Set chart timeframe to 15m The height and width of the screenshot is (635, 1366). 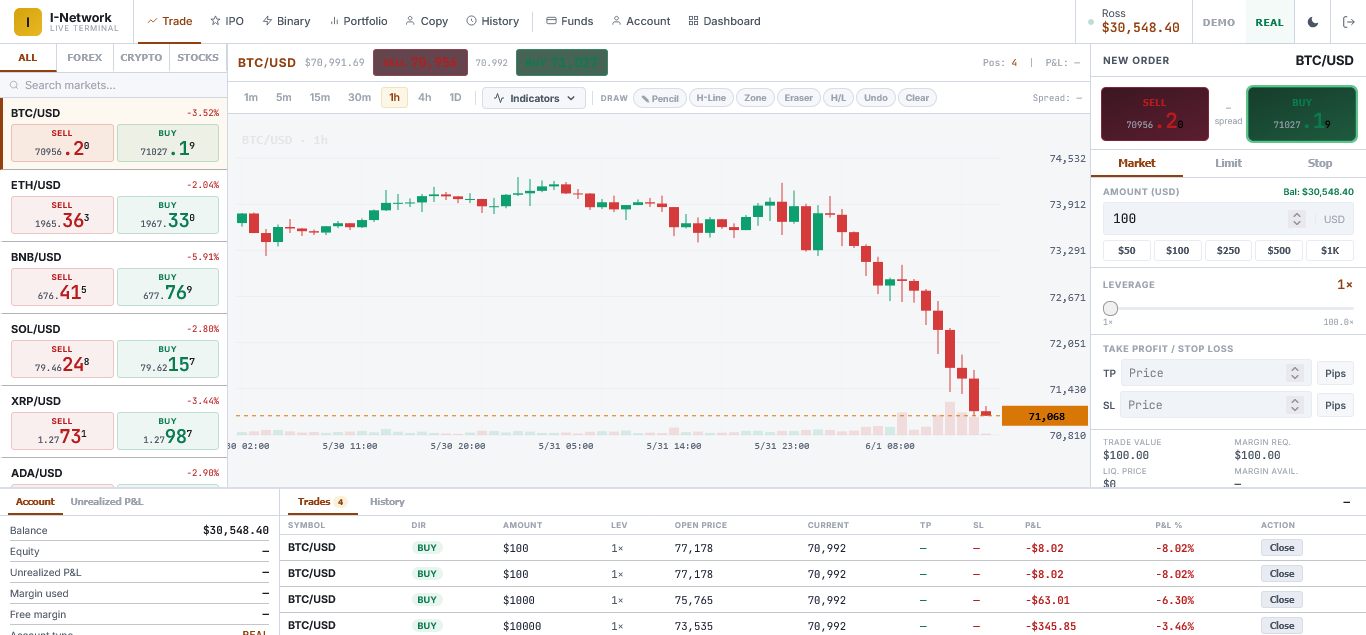320,98
